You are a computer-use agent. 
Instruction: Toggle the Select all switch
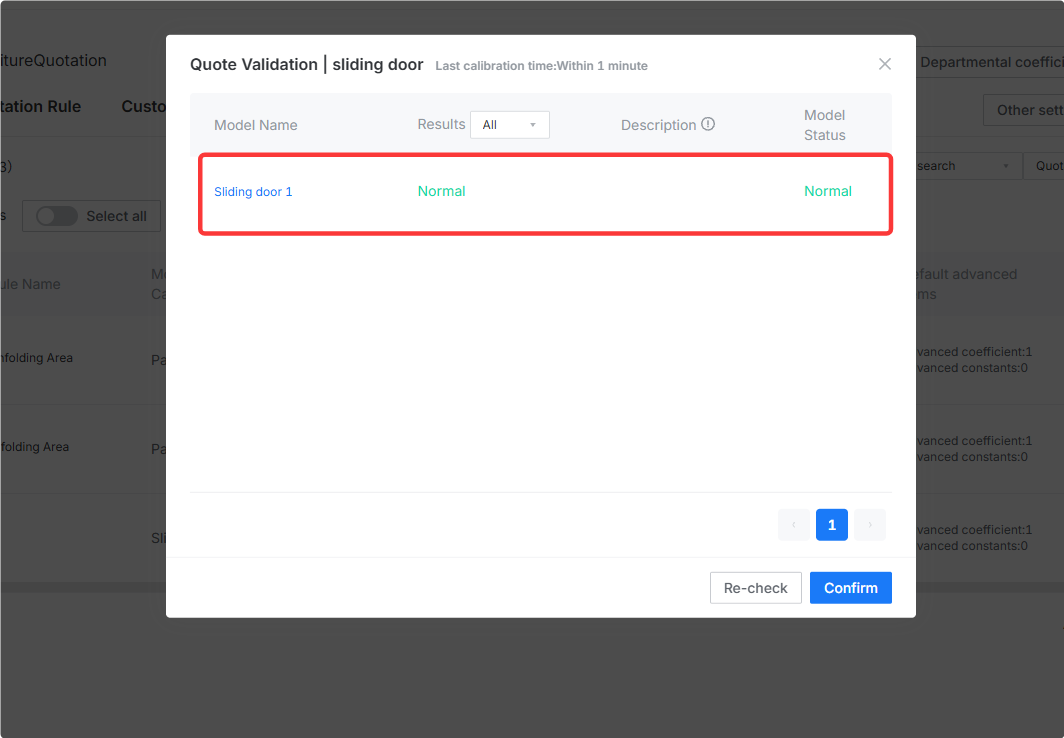57,216
